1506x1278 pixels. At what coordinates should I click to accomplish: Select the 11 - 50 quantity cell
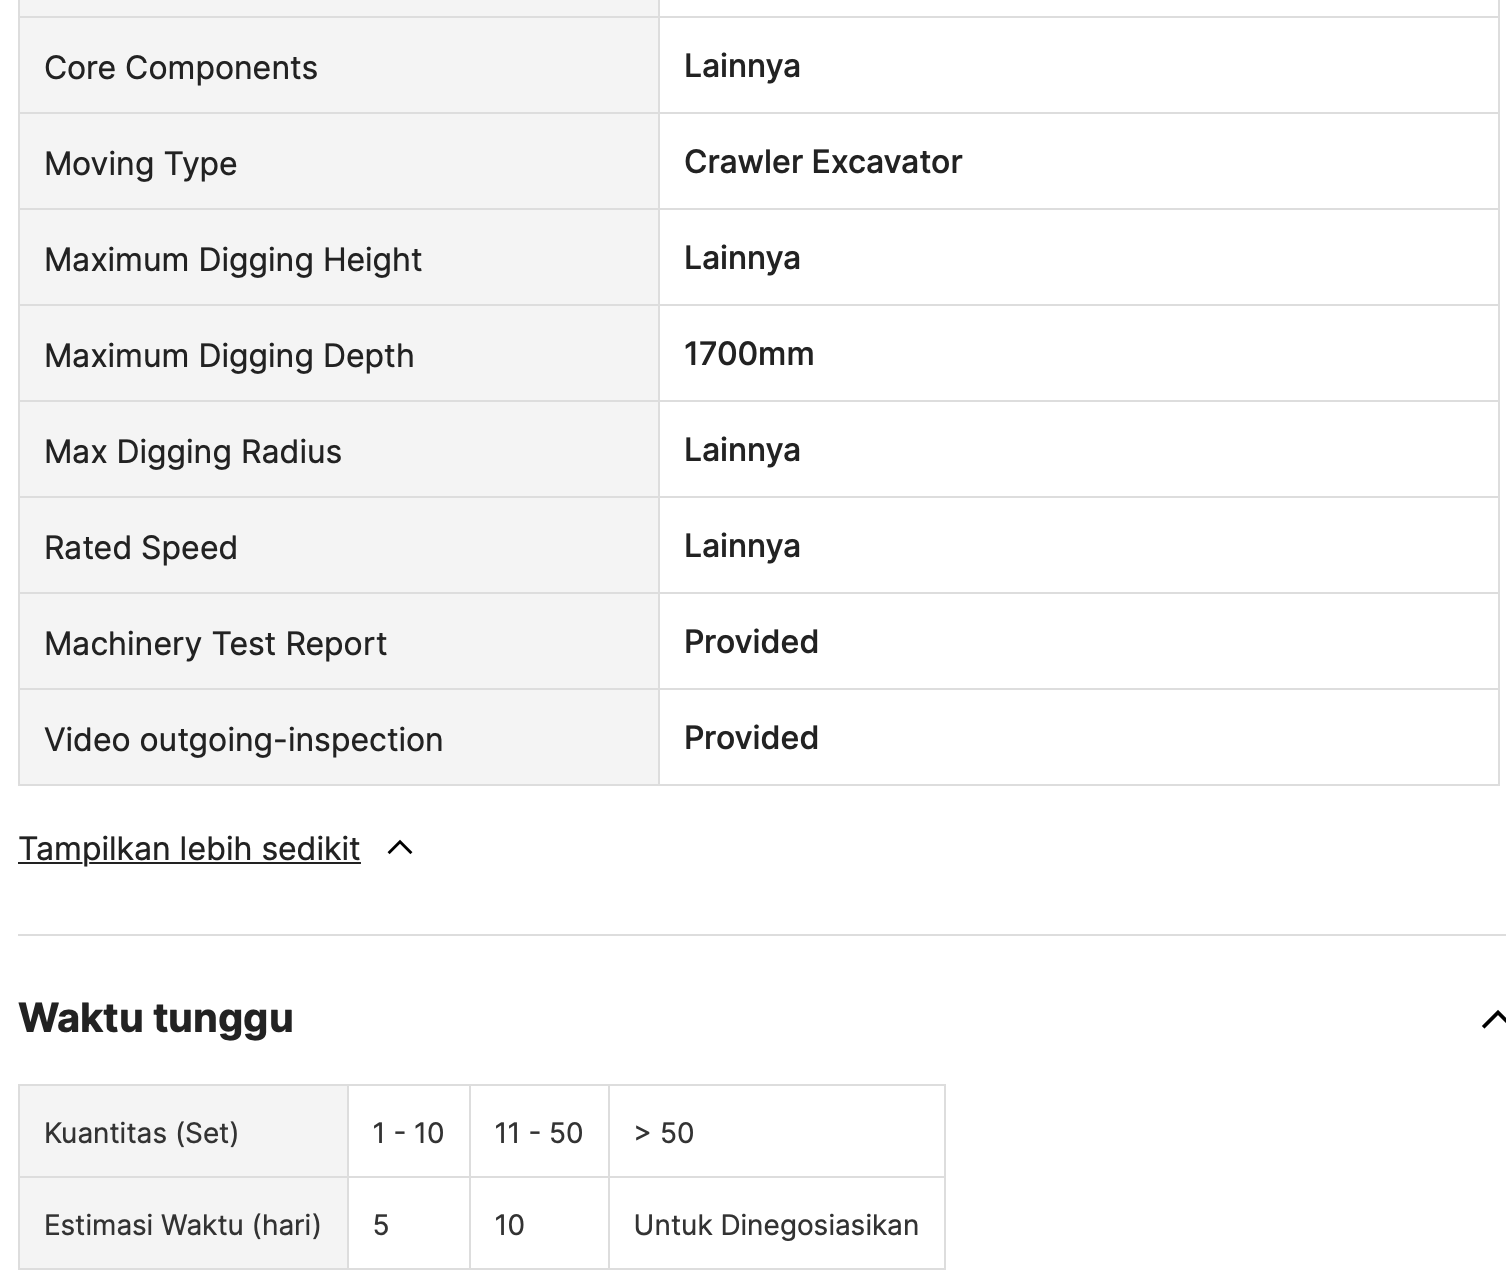pyautogui.click(x=539, y=1132)
